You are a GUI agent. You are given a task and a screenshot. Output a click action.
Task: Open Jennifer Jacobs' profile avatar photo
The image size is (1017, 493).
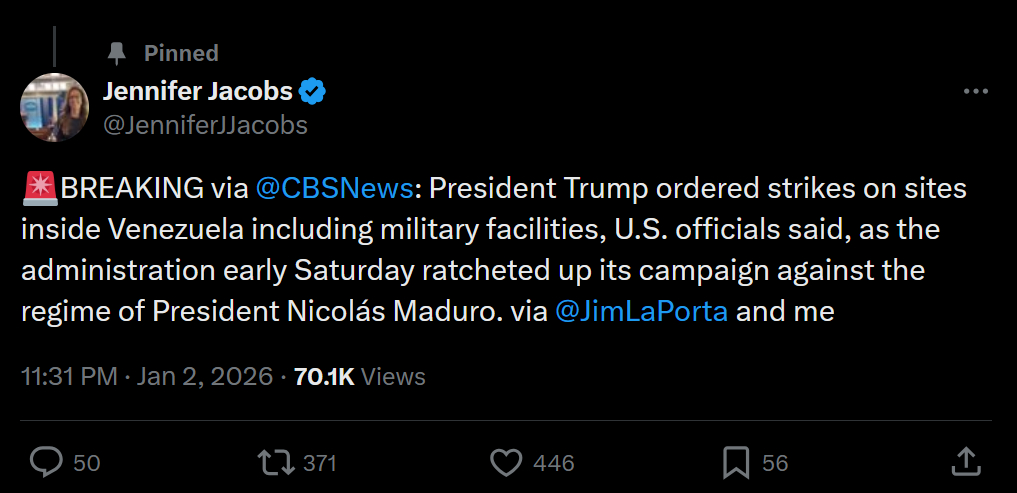click(x=55, y=107)
